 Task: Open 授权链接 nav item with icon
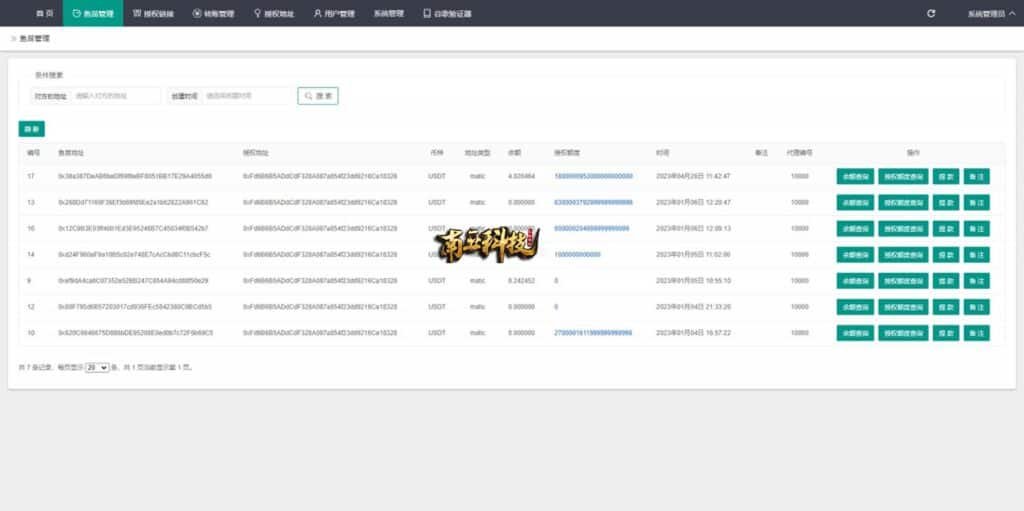153,14
